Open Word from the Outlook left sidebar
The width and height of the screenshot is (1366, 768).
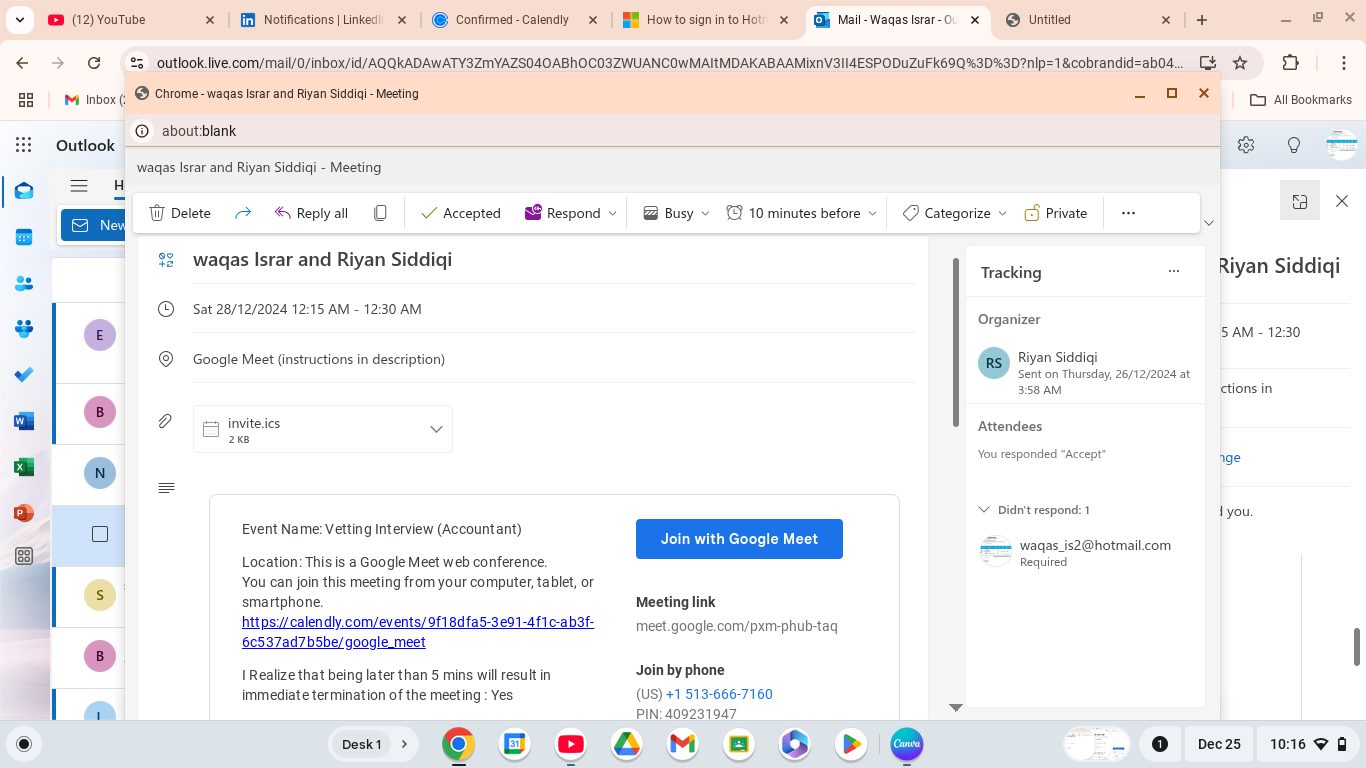[24, 421]
